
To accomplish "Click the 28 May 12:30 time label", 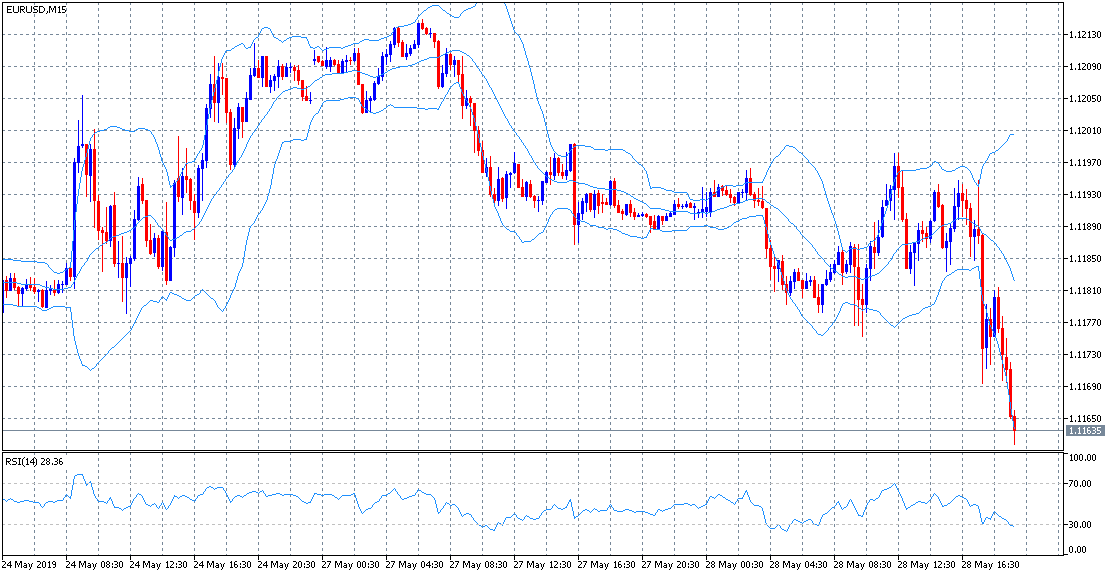I will [925, 564].
